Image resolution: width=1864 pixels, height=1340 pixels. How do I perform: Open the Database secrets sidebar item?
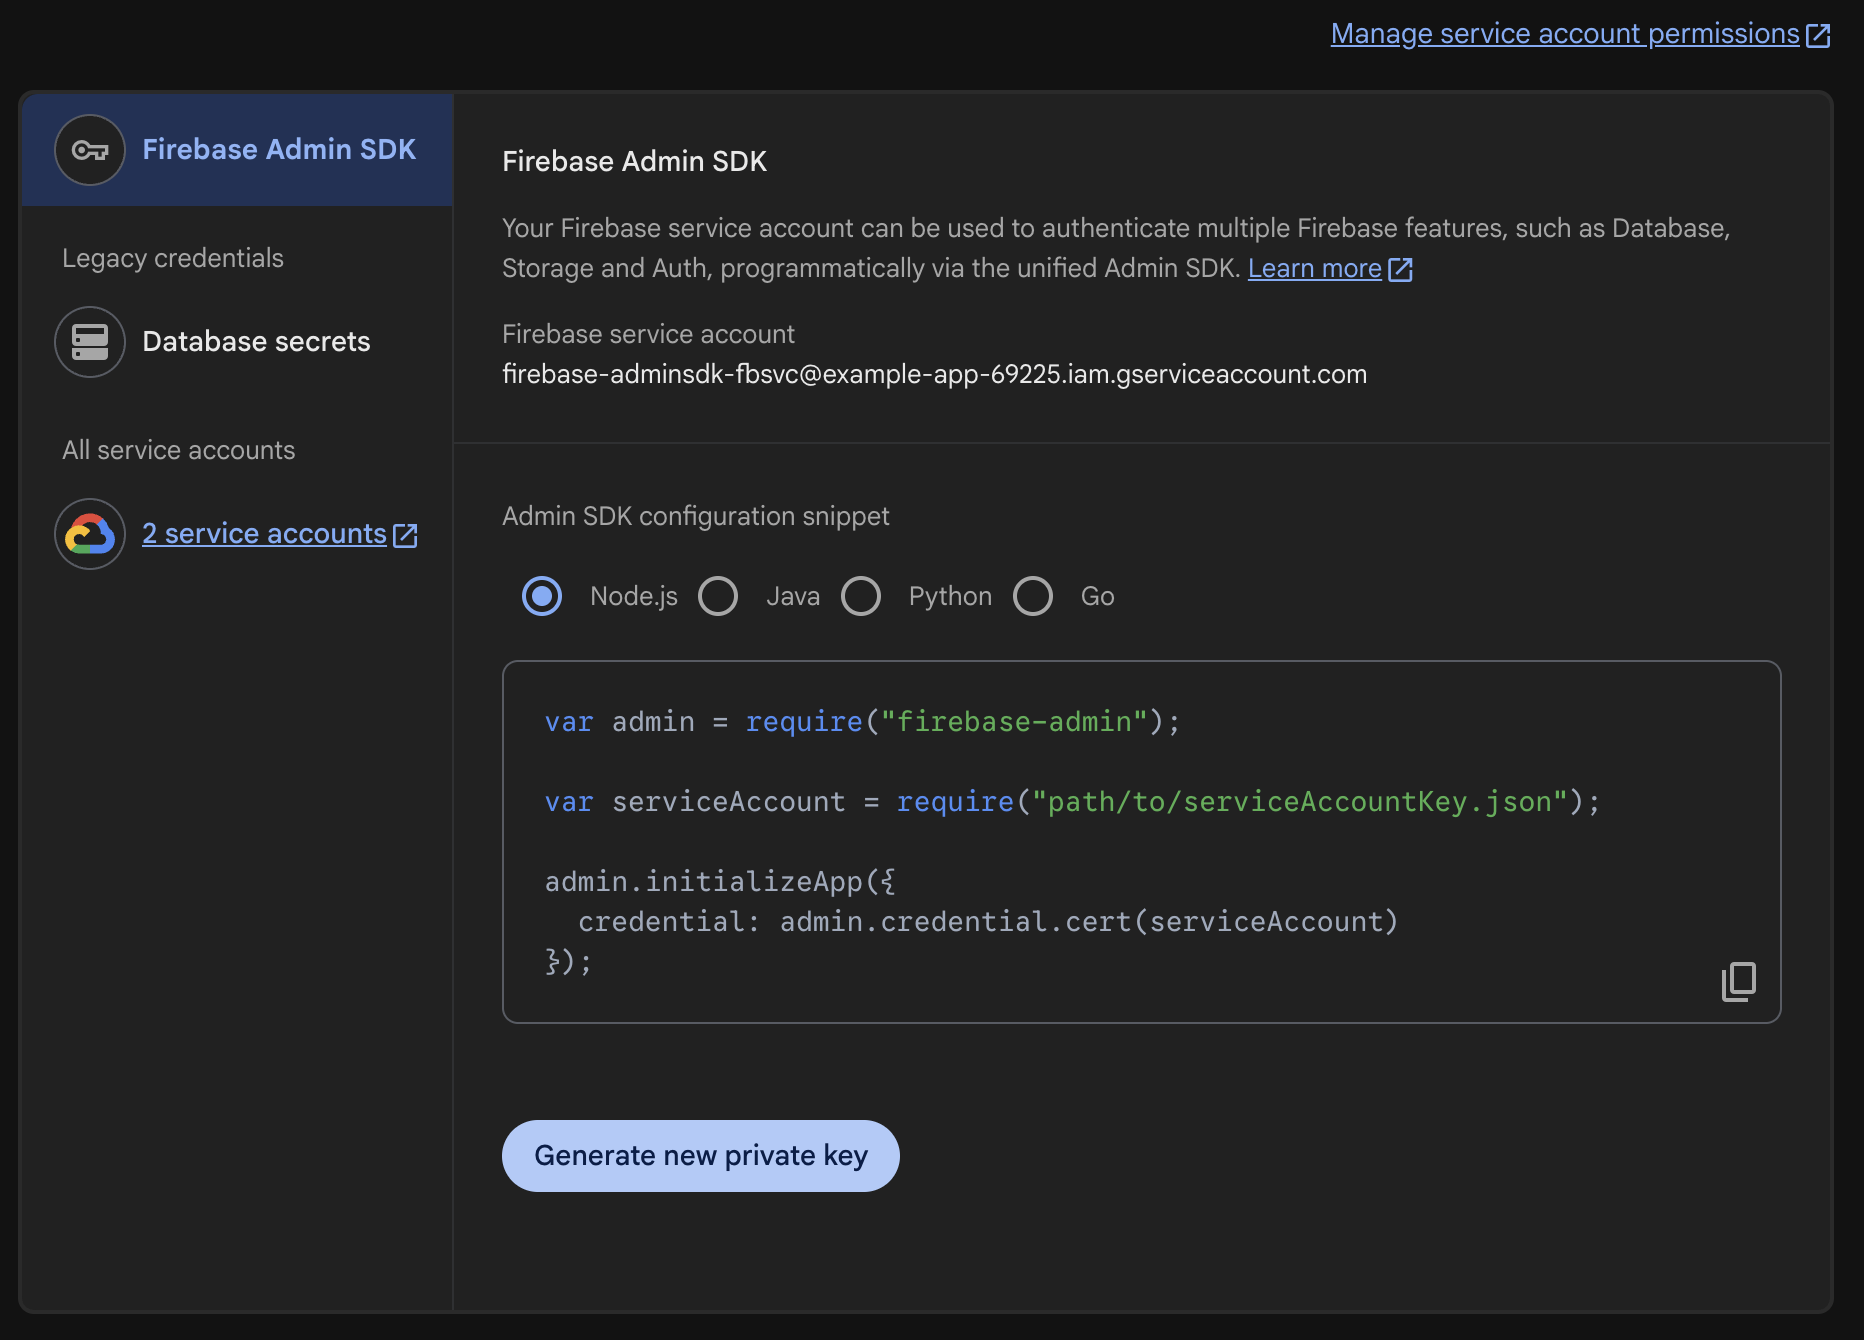pos(237,342)
